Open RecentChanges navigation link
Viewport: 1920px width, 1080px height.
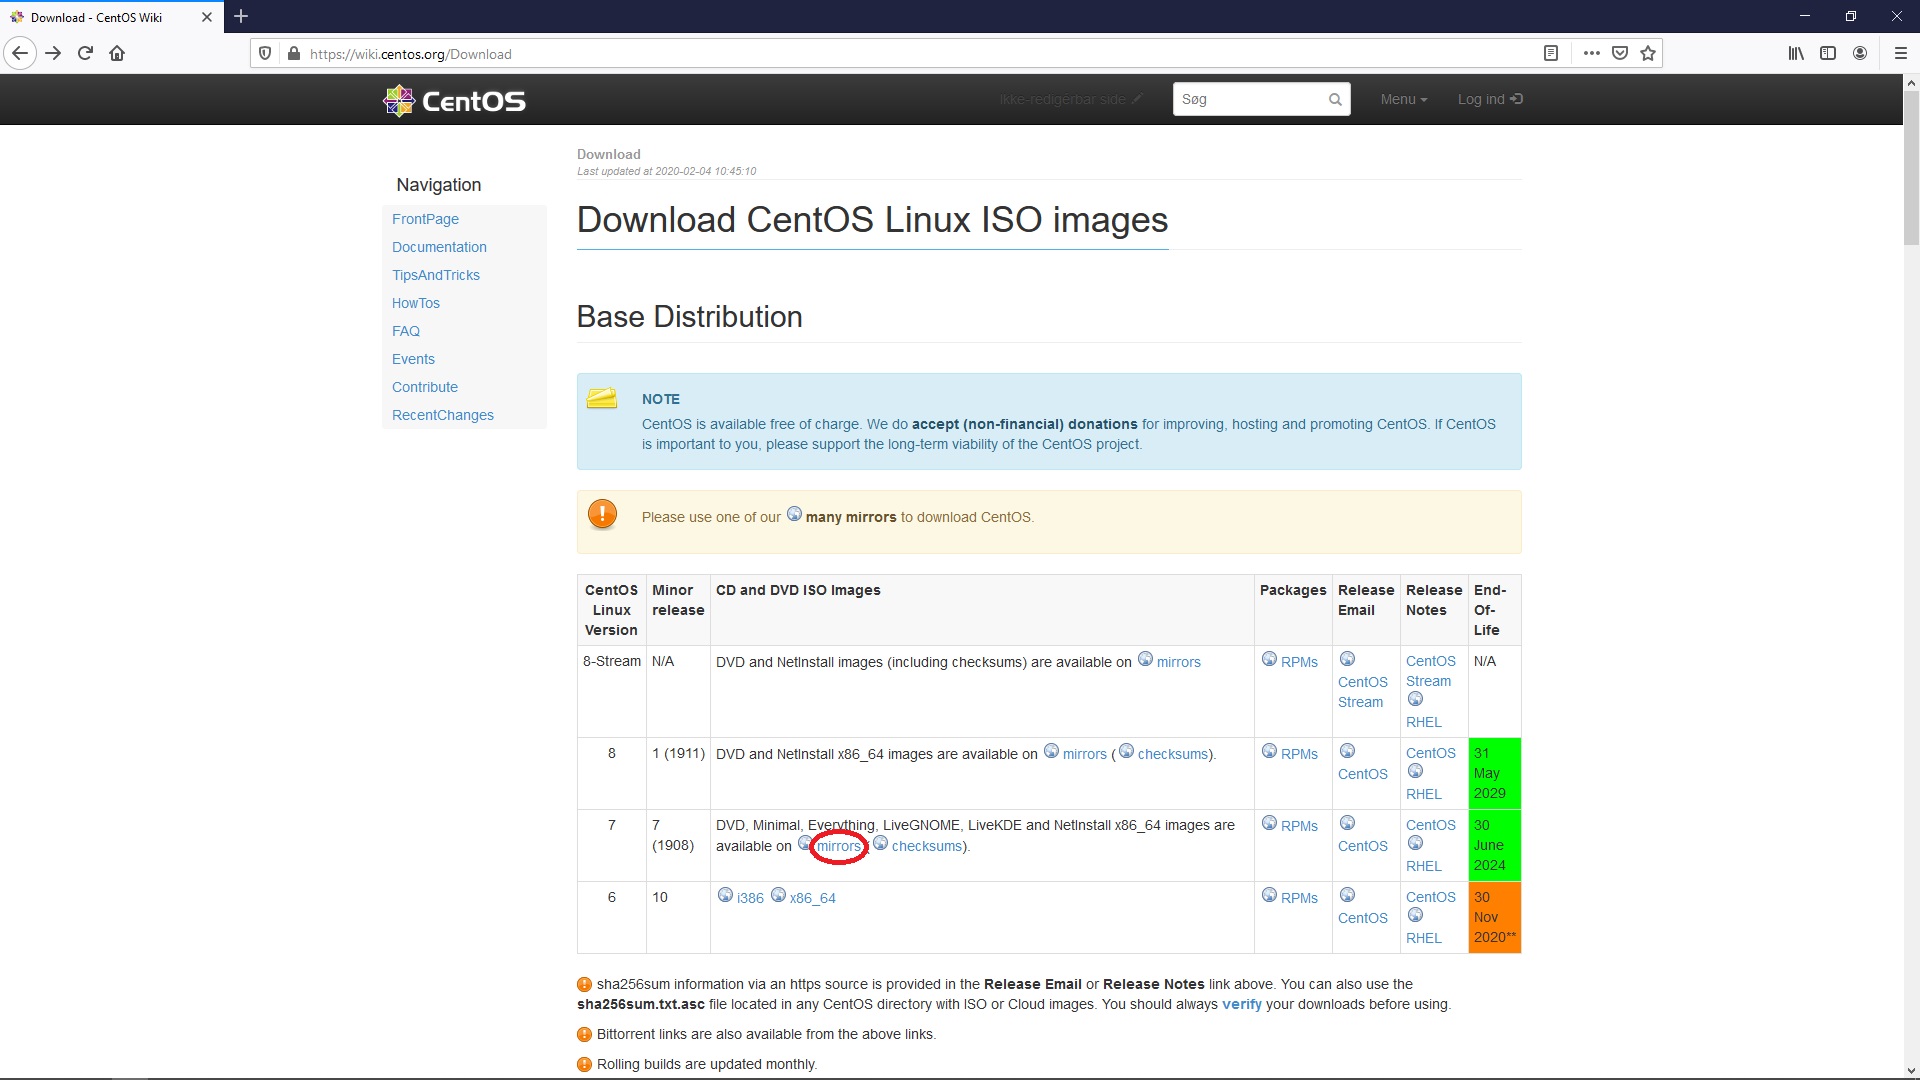pos(442,415)
